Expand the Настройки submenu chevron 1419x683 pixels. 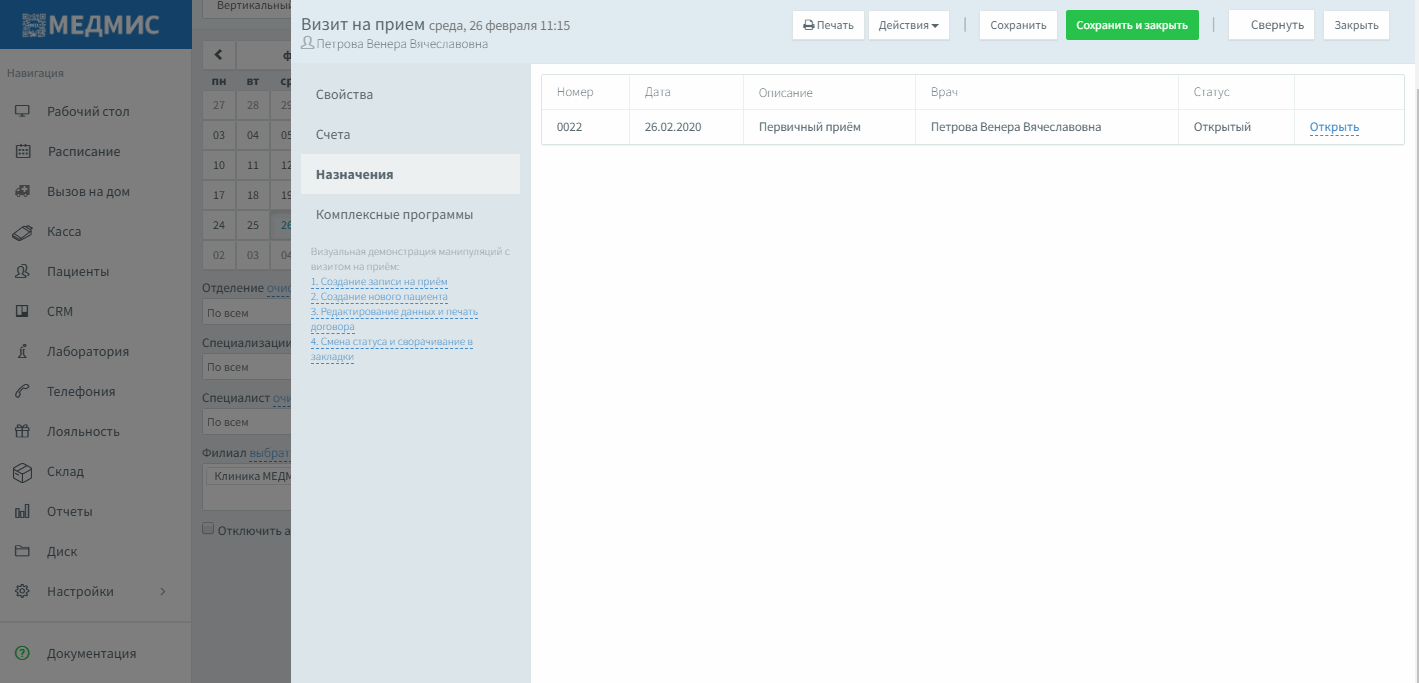point(163,591)
